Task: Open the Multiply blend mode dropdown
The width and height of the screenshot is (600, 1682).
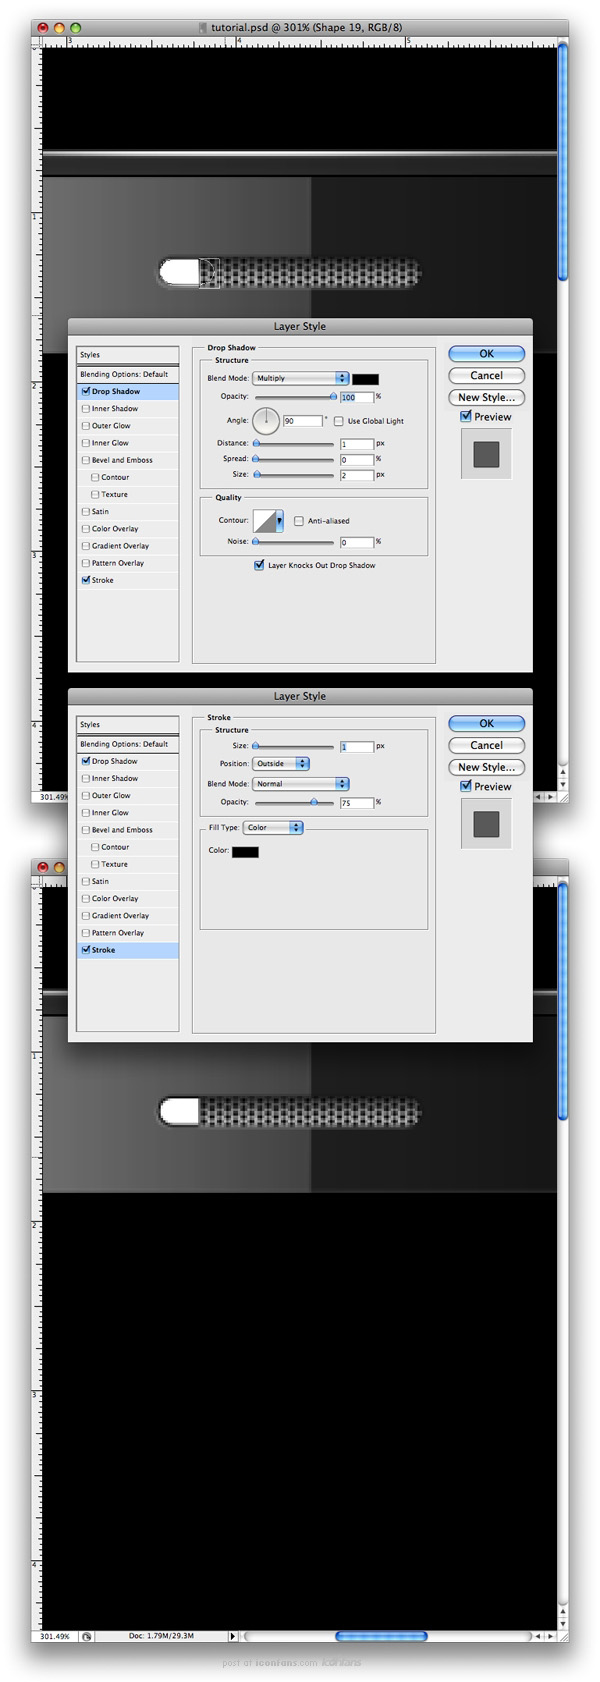Action: pos(300,378)
